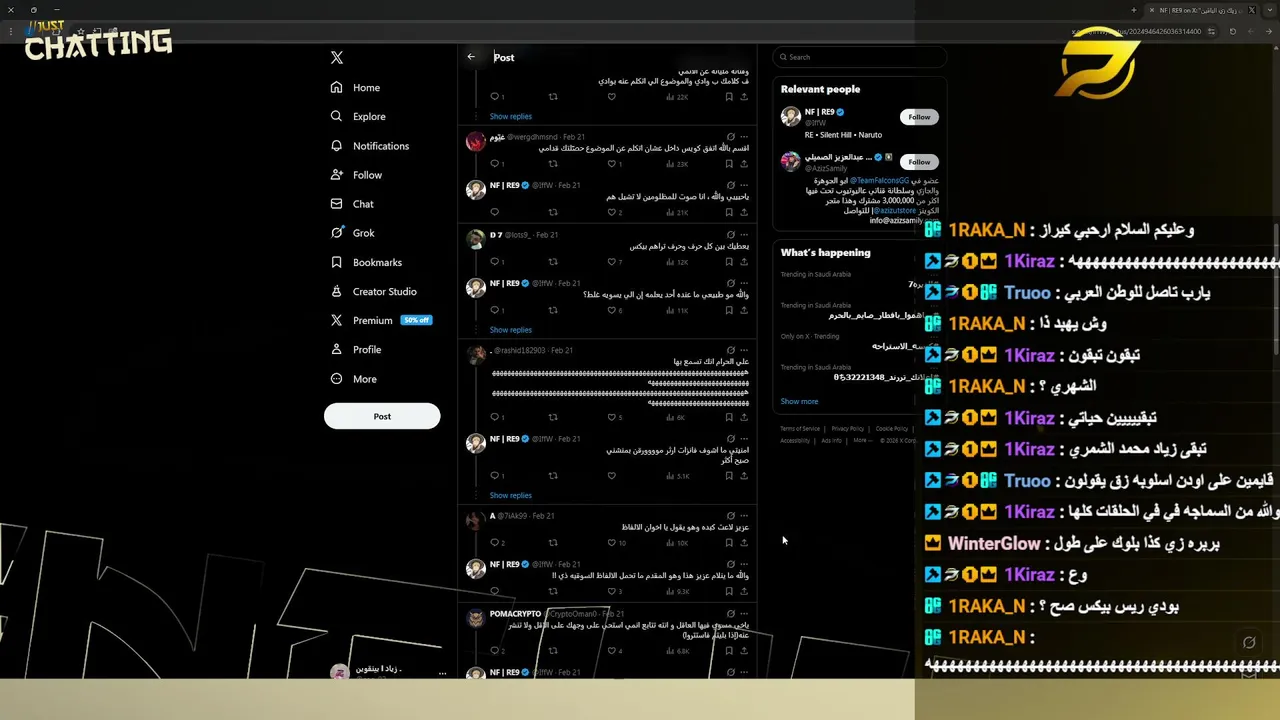Open more options on D 7 reply
Screen dimensions: 1280x720
pos(744,235)
